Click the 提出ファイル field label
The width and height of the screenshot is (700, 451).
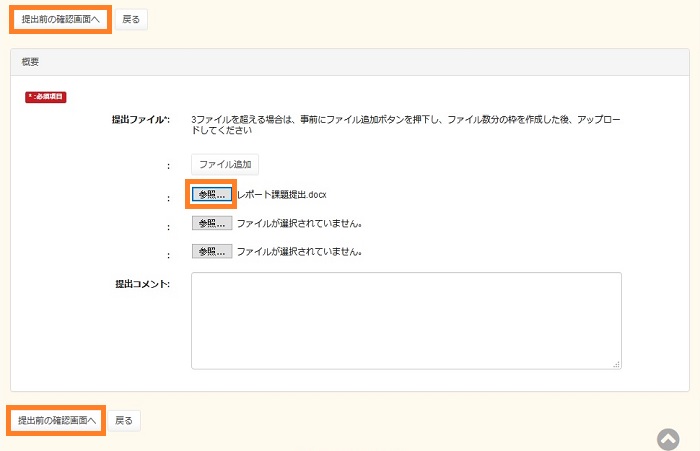pos(138,119)
